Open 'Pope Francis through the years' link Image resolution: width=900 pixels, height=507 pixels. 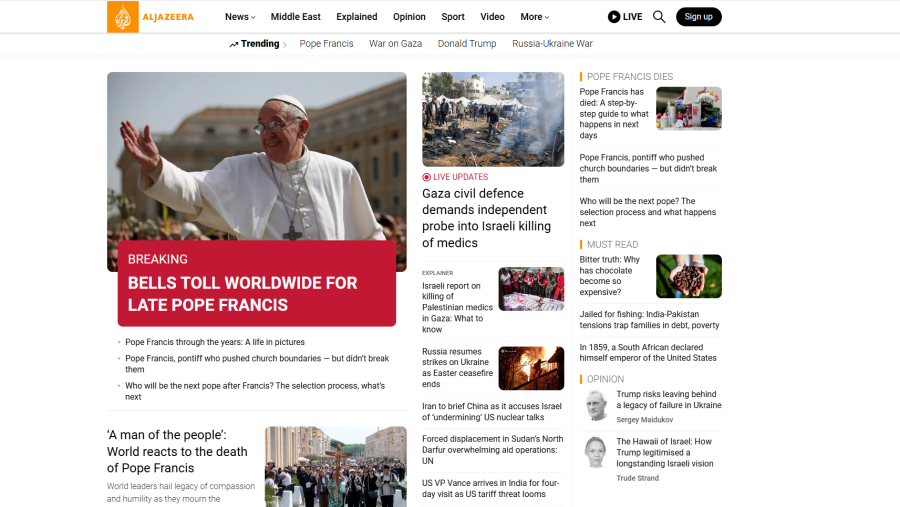pos(215,342)
